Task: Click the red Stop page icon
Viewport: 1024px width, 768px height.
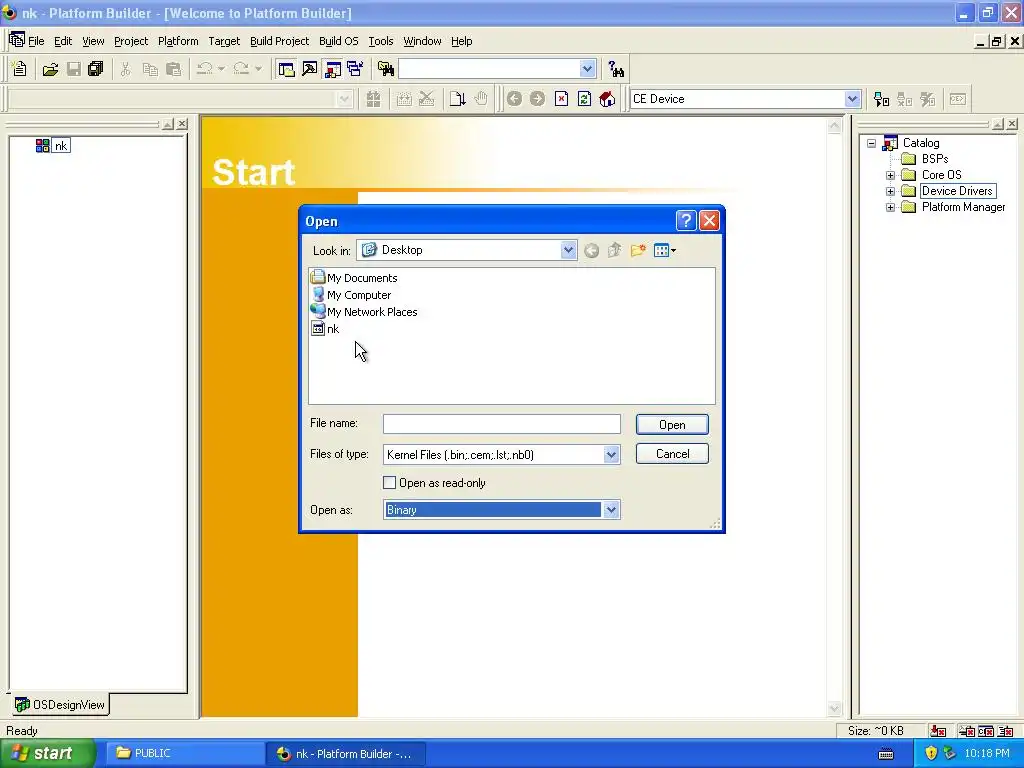Action: [x=561, y=99]
